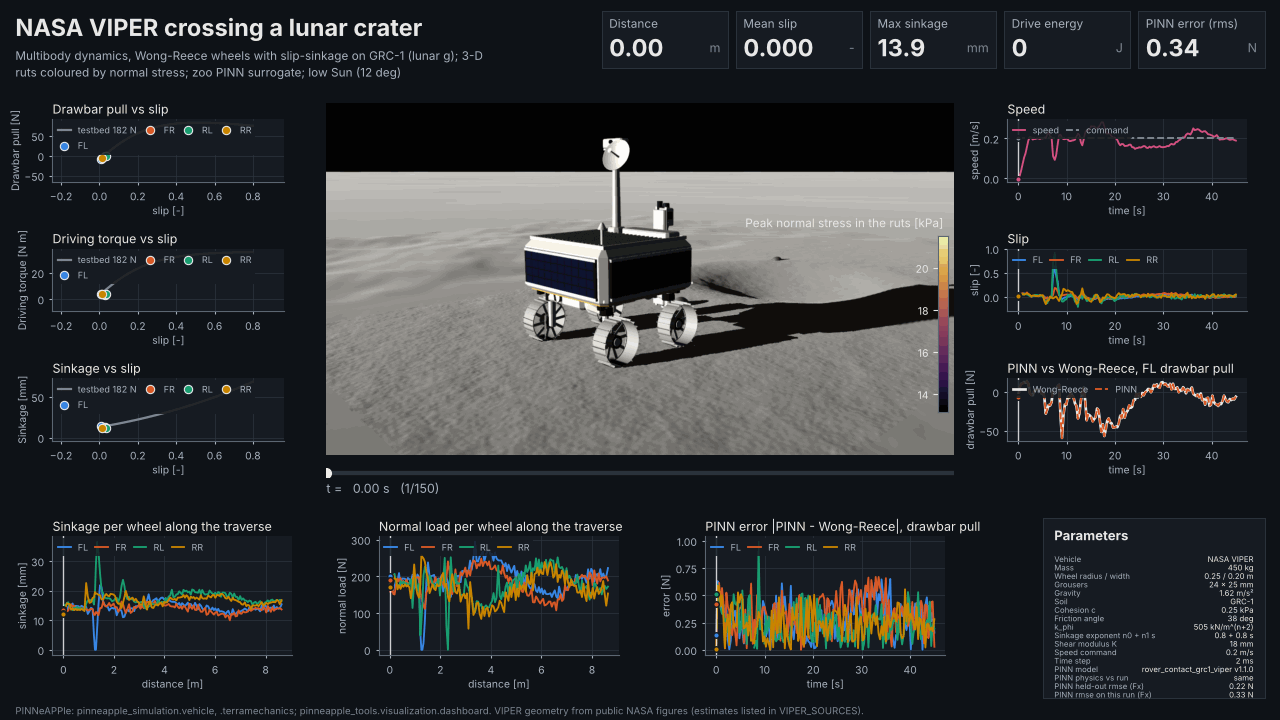Toggle Wong-Reece legend in FL drawbar pull chart
Screen dimensions: 1280x720
[1049, 390]
